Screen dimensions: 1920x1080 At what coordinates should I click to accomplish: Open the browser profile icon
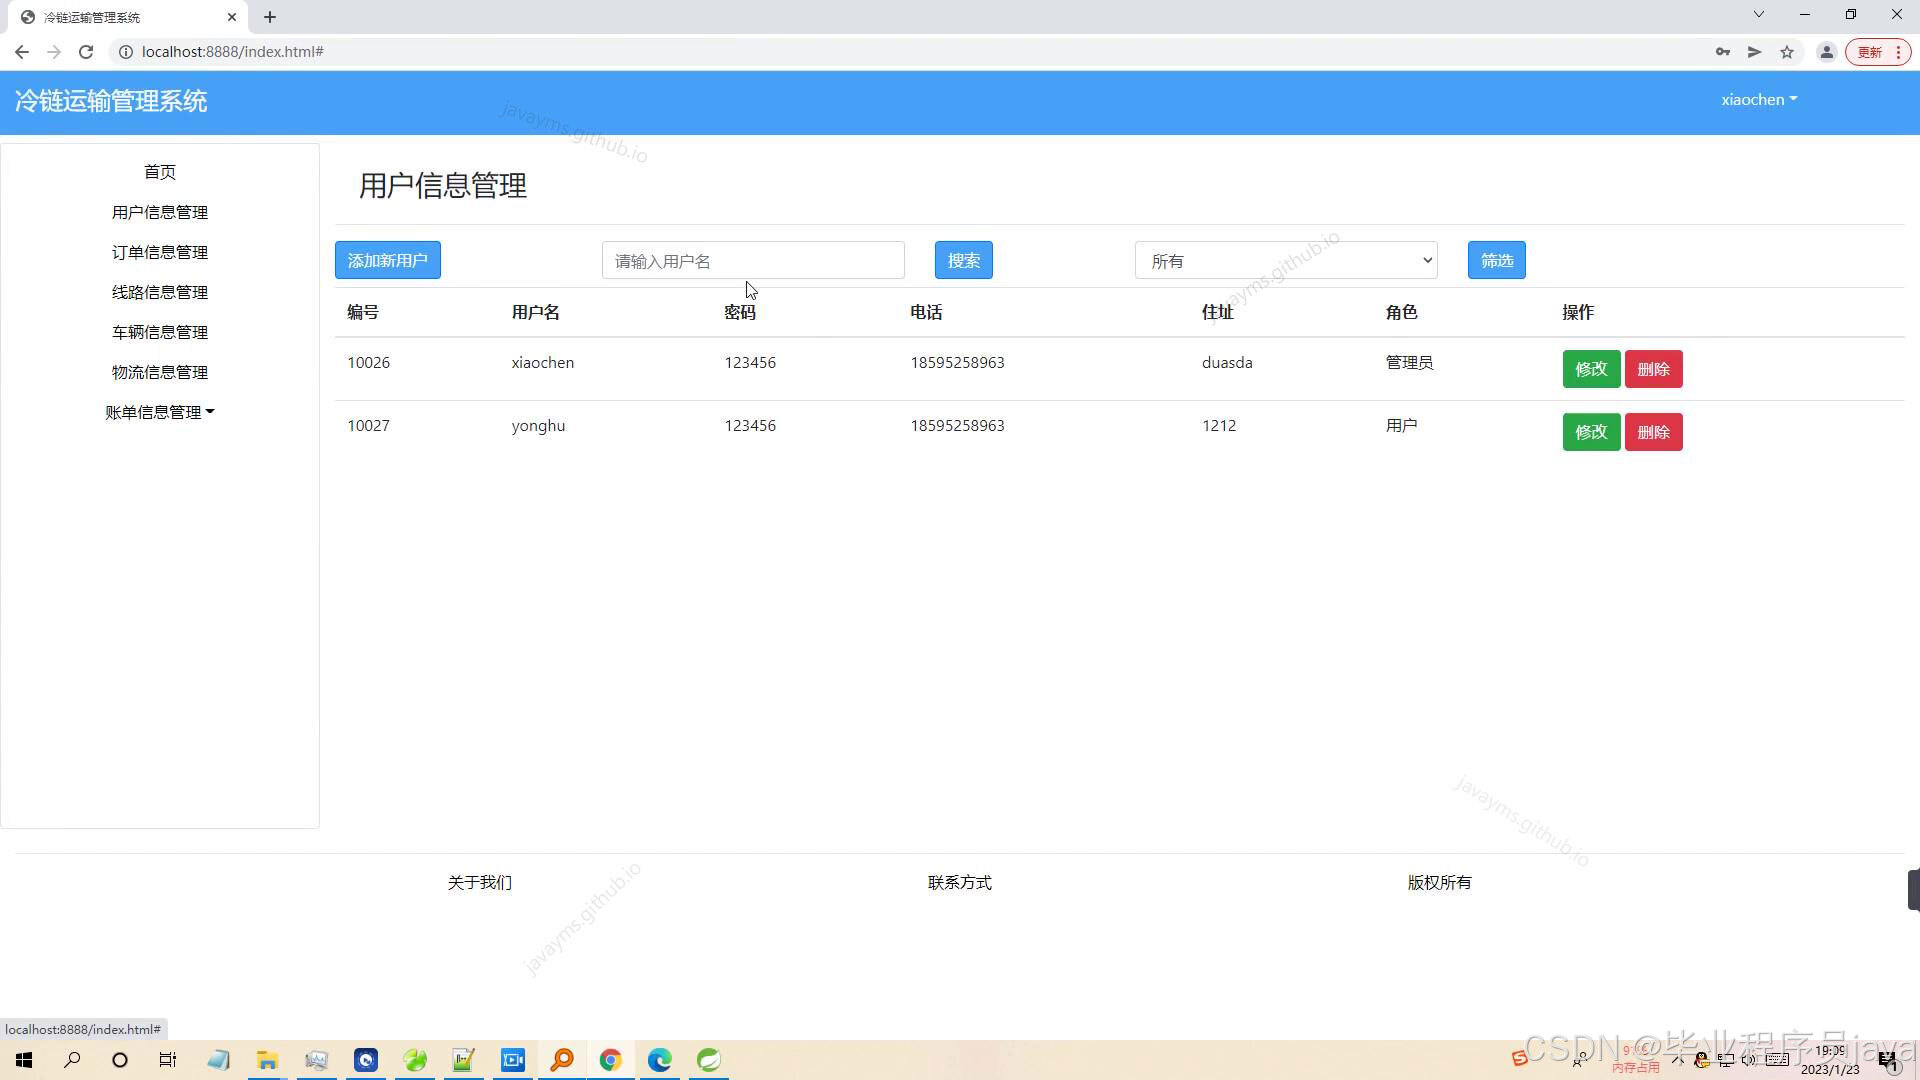point(1827,51)
